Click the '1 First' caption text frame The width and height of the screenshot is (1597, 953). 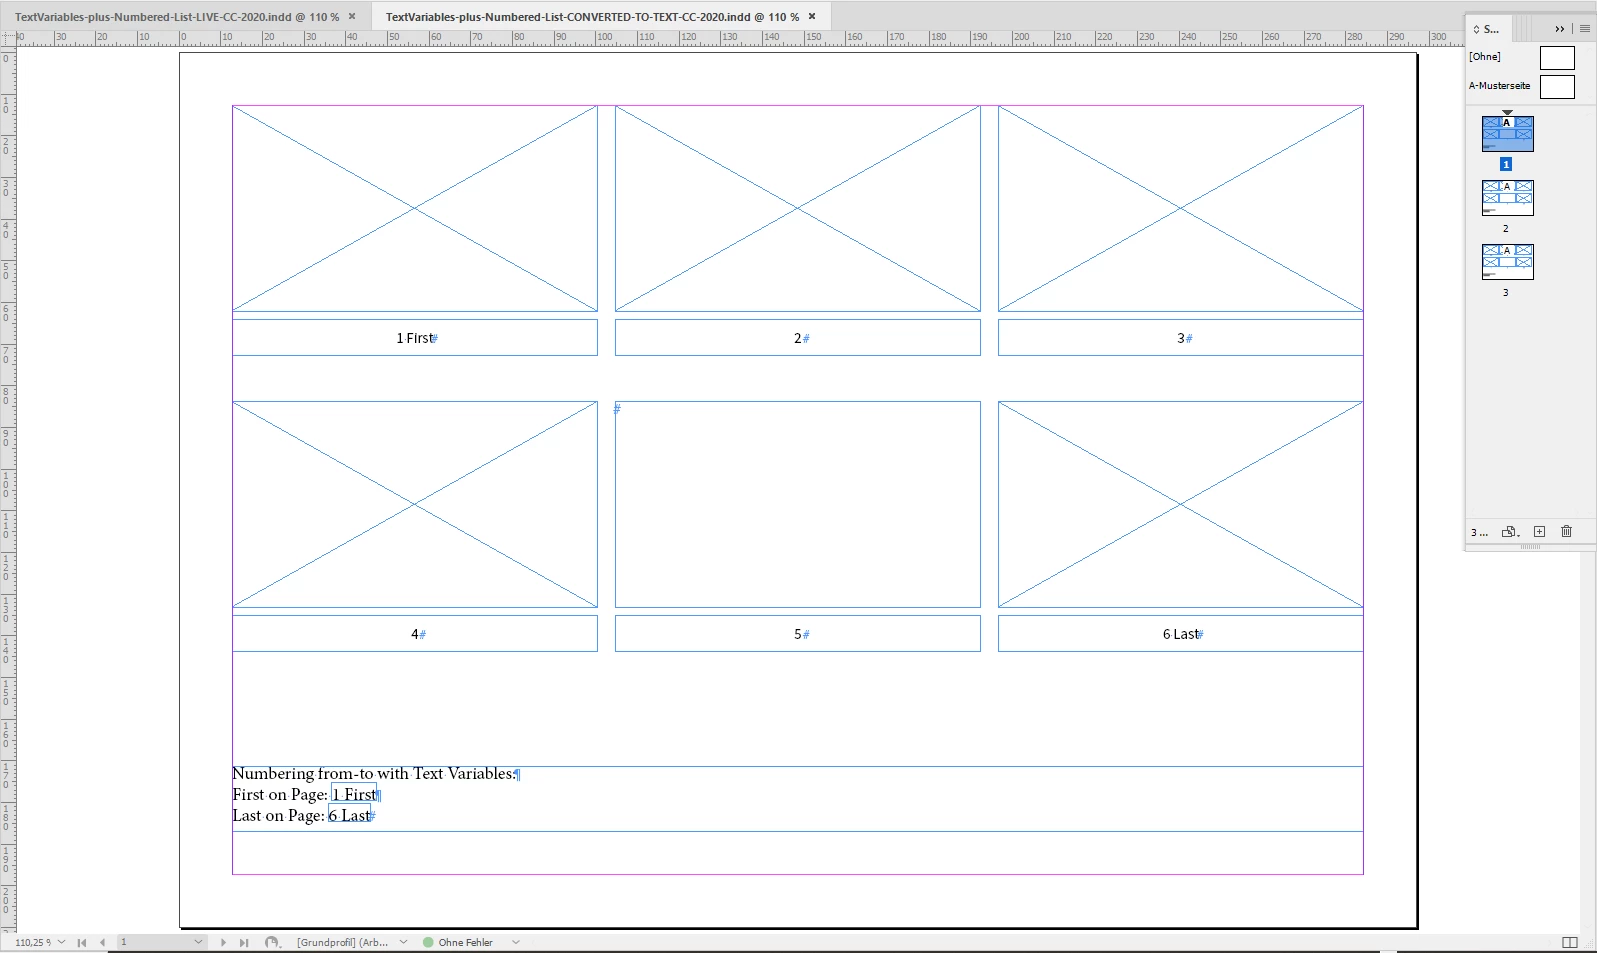click(415, 338)
